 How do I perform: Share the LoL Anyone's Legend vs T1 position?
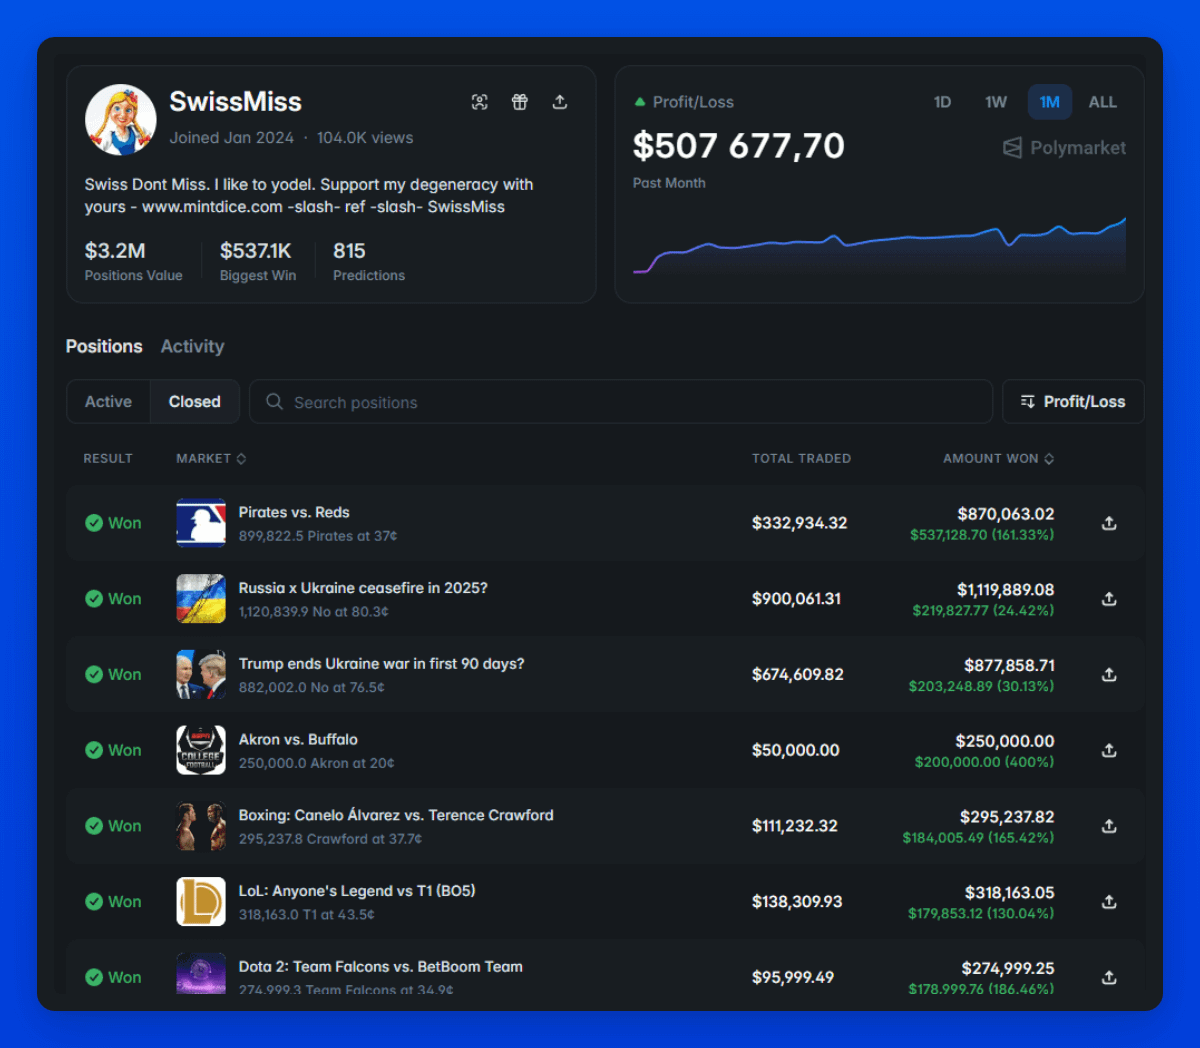(x=1109, y=902)
